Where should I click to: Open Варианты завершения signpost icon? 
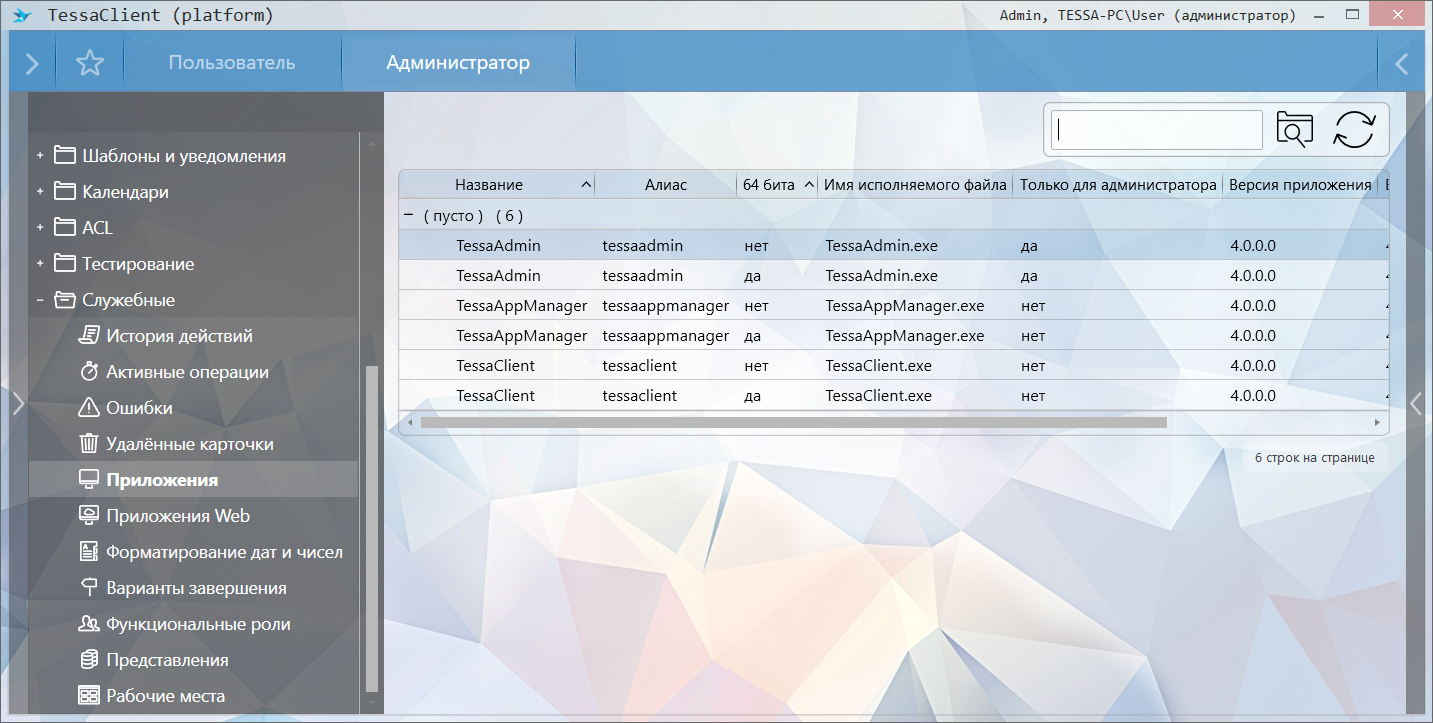89,587
